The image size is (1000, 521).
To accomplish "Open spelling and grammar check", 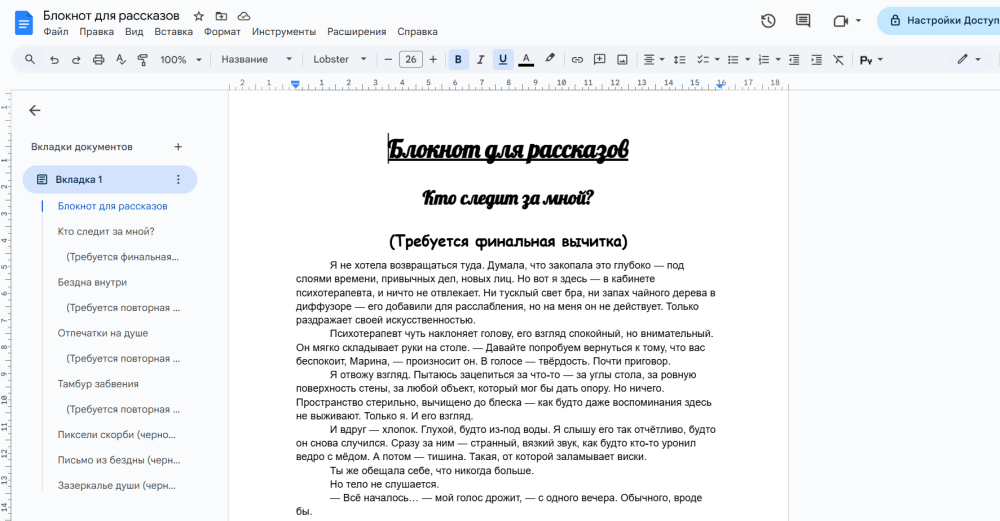I will [120, 60].
